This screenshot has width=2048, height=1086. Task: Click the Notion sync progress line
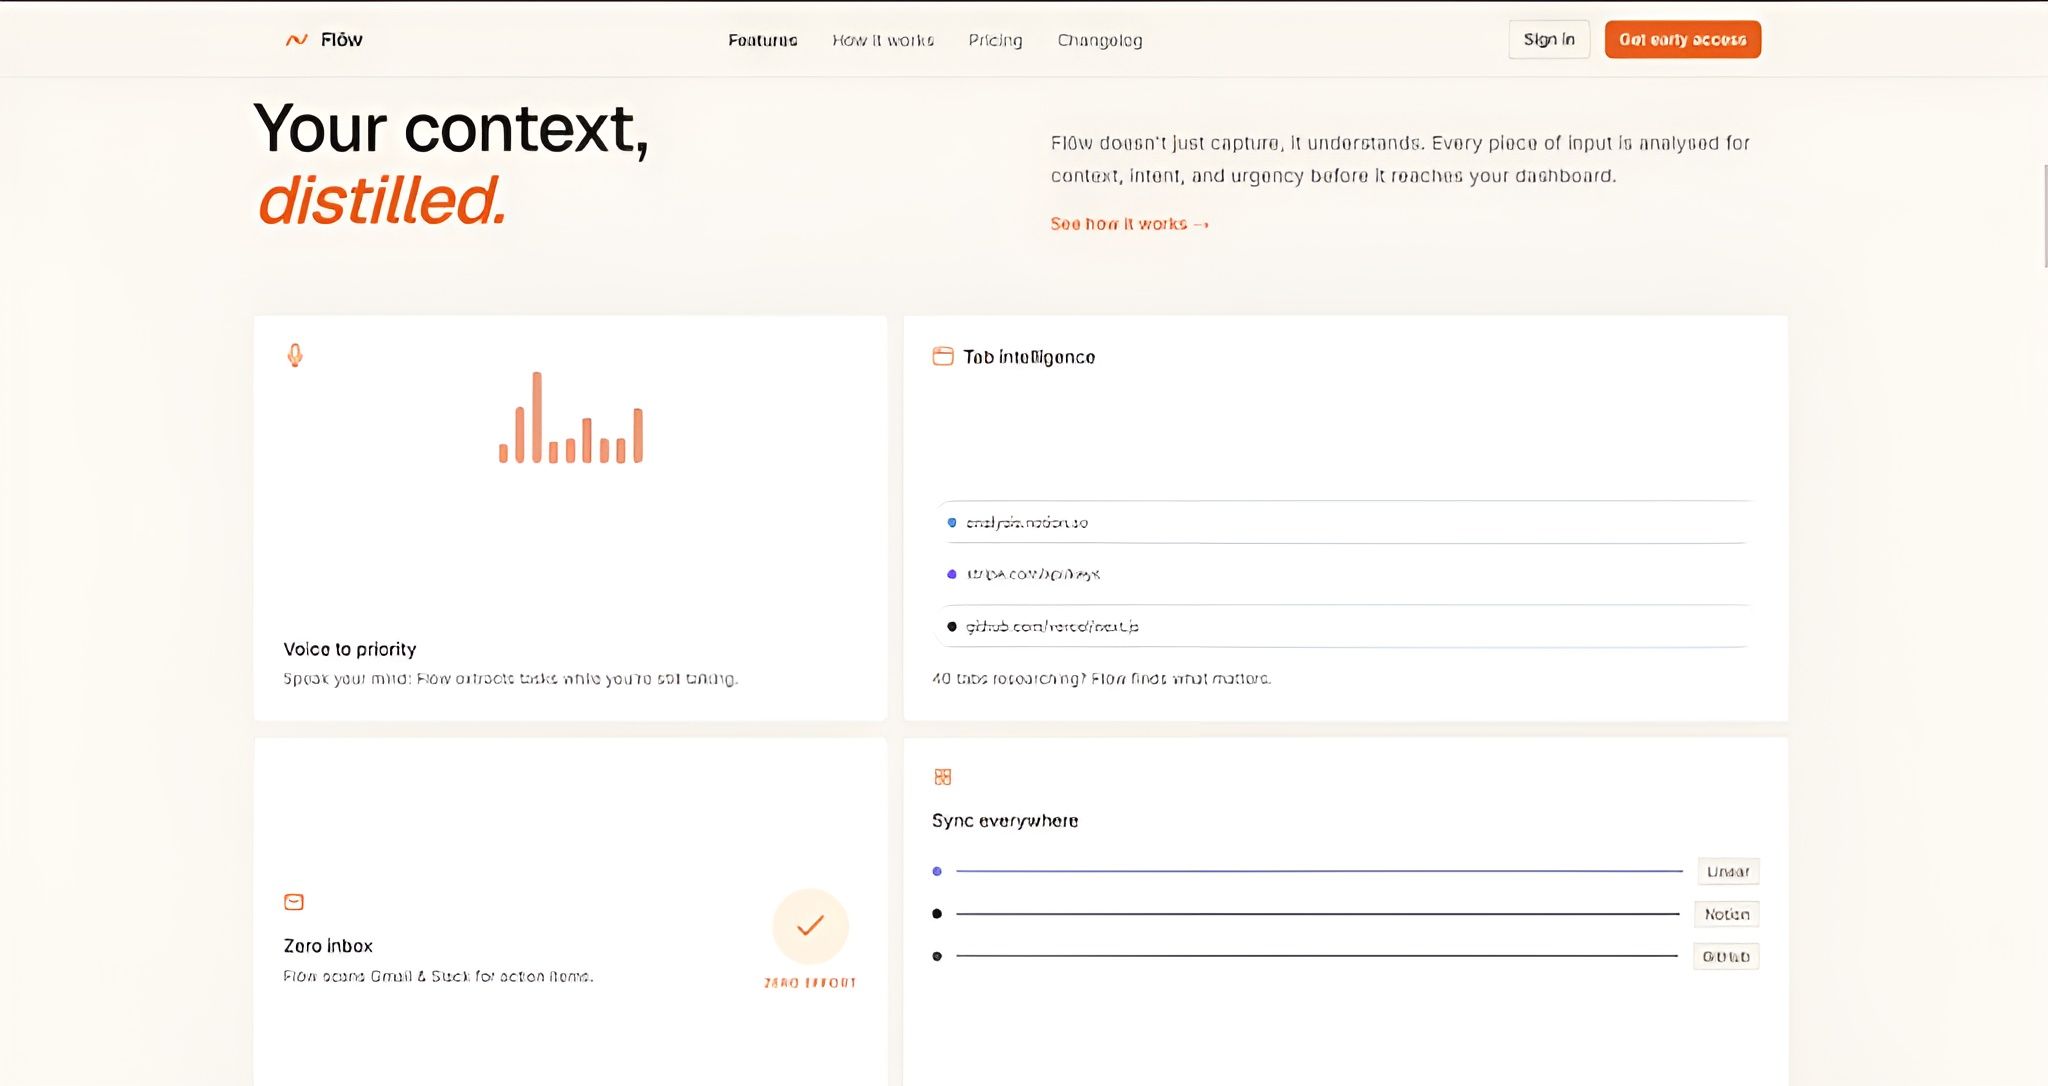(1318, 914)
